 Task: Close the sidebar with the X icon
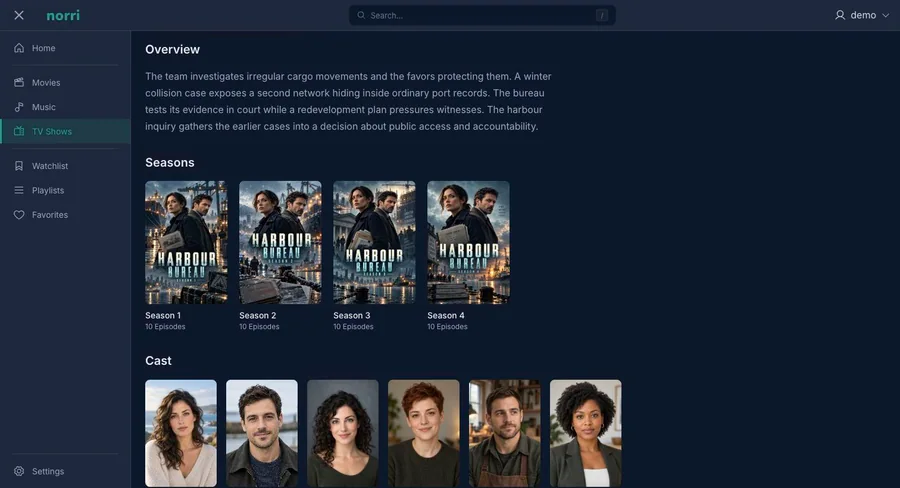19,16
